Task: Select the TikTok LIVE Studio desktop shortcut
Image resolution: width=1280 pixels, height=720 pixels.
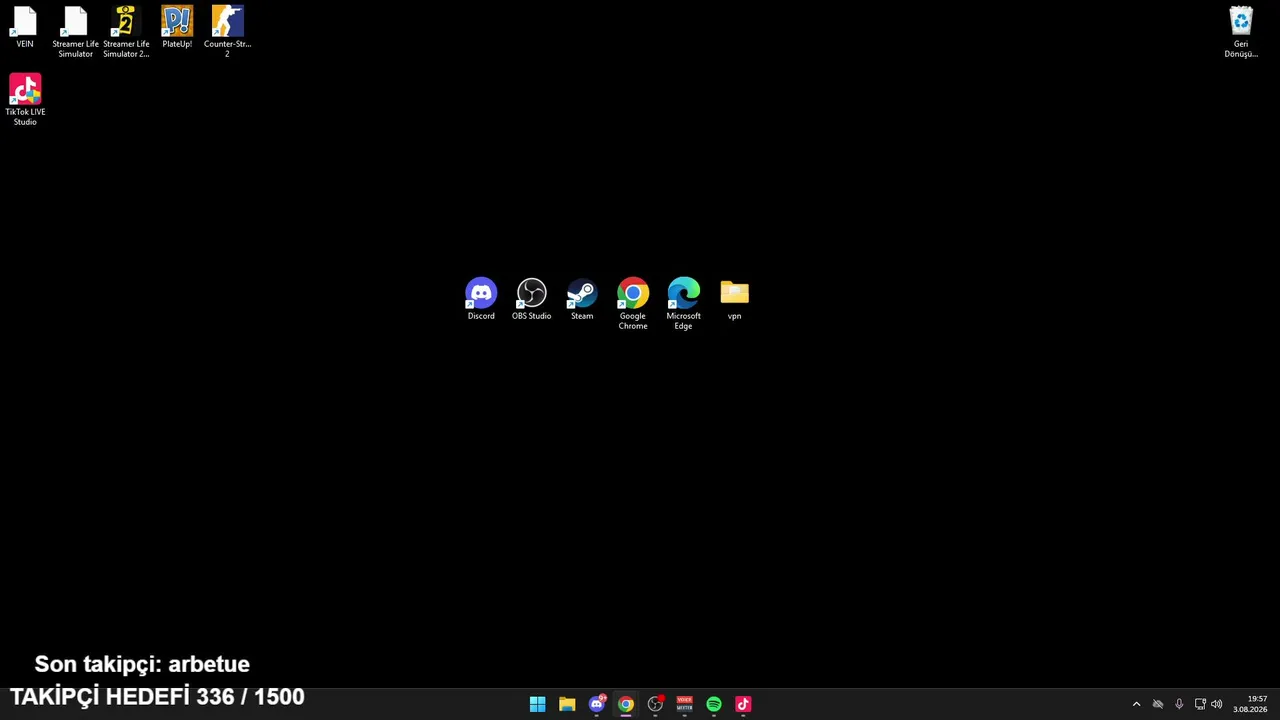Action: pyautogui.click(x=25, y=100)
